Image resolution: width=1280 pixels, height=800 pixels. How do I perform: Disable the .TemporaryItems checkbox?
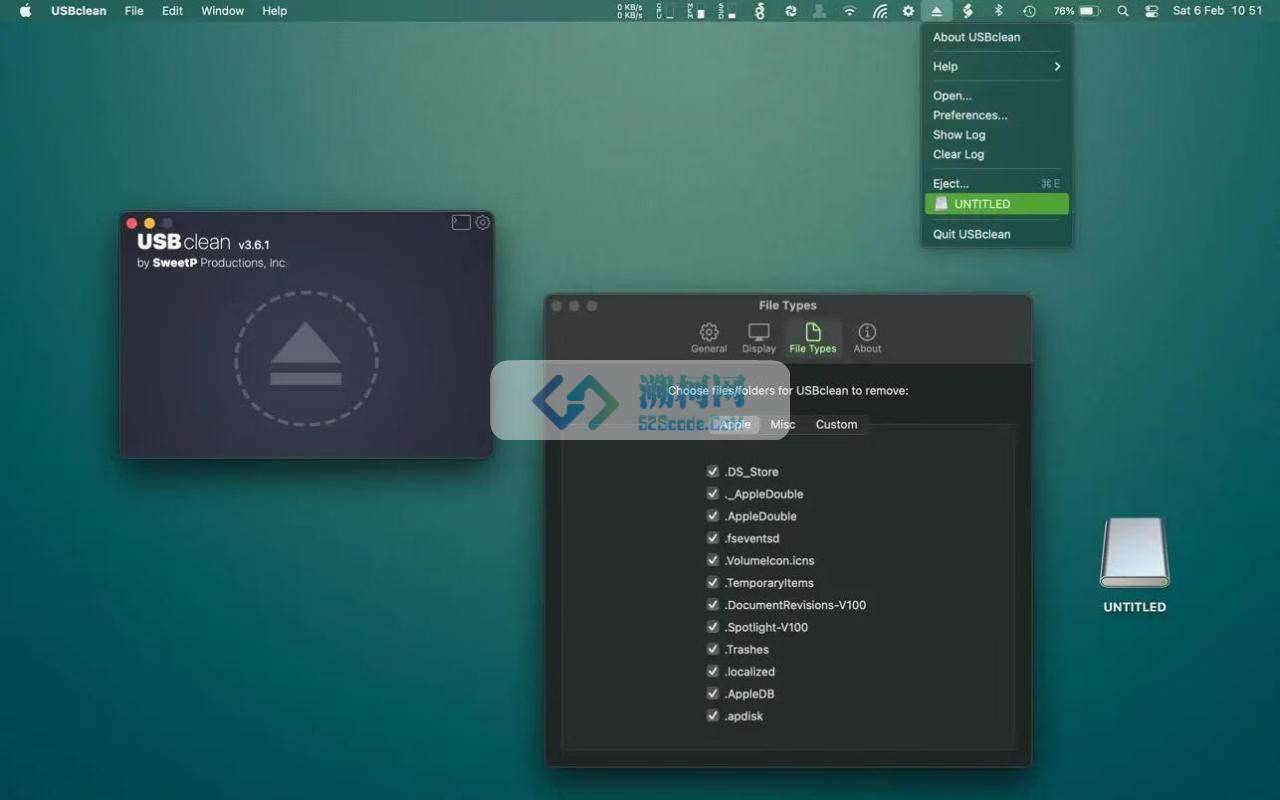pyautogui.click(x=713, y=582)
